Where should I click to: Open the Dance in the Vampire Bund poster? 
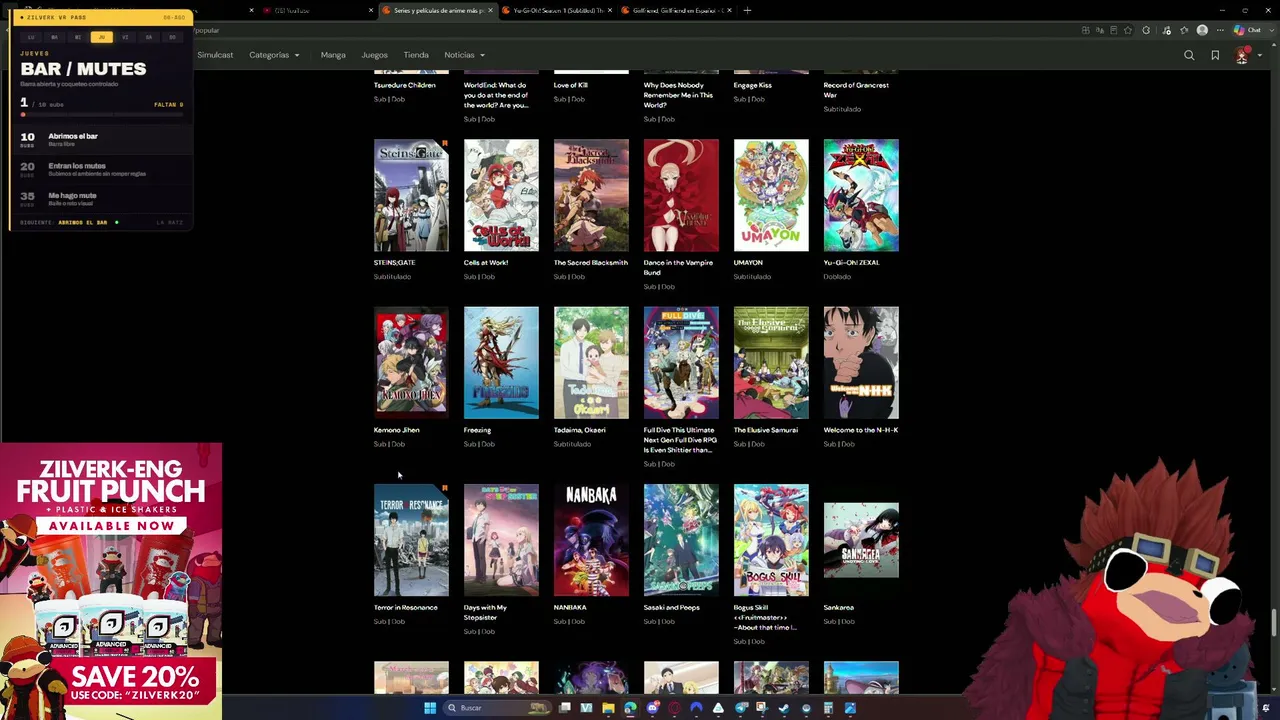tap(681, 195)
